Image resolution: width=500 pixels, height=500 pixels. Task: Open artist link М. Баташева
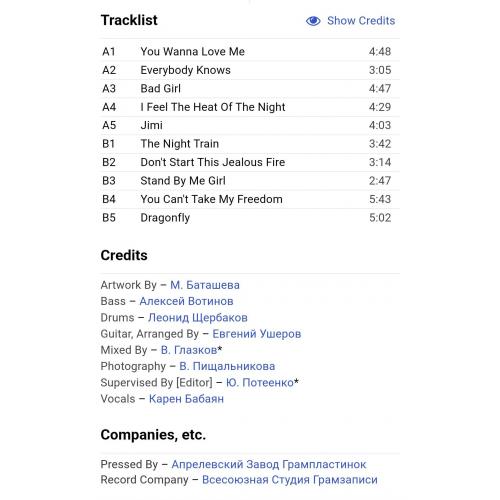coord(205,285)
